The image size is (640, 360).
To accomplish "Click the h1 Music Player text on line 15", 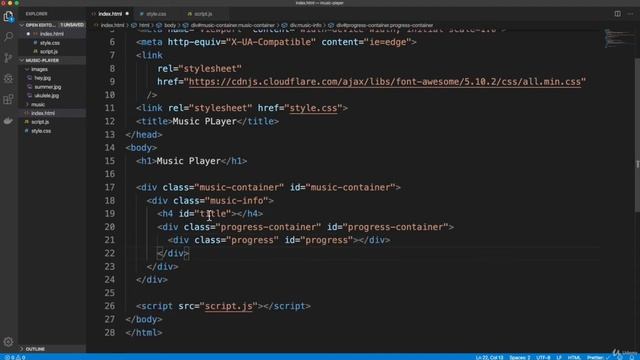I will pos(189,161).
